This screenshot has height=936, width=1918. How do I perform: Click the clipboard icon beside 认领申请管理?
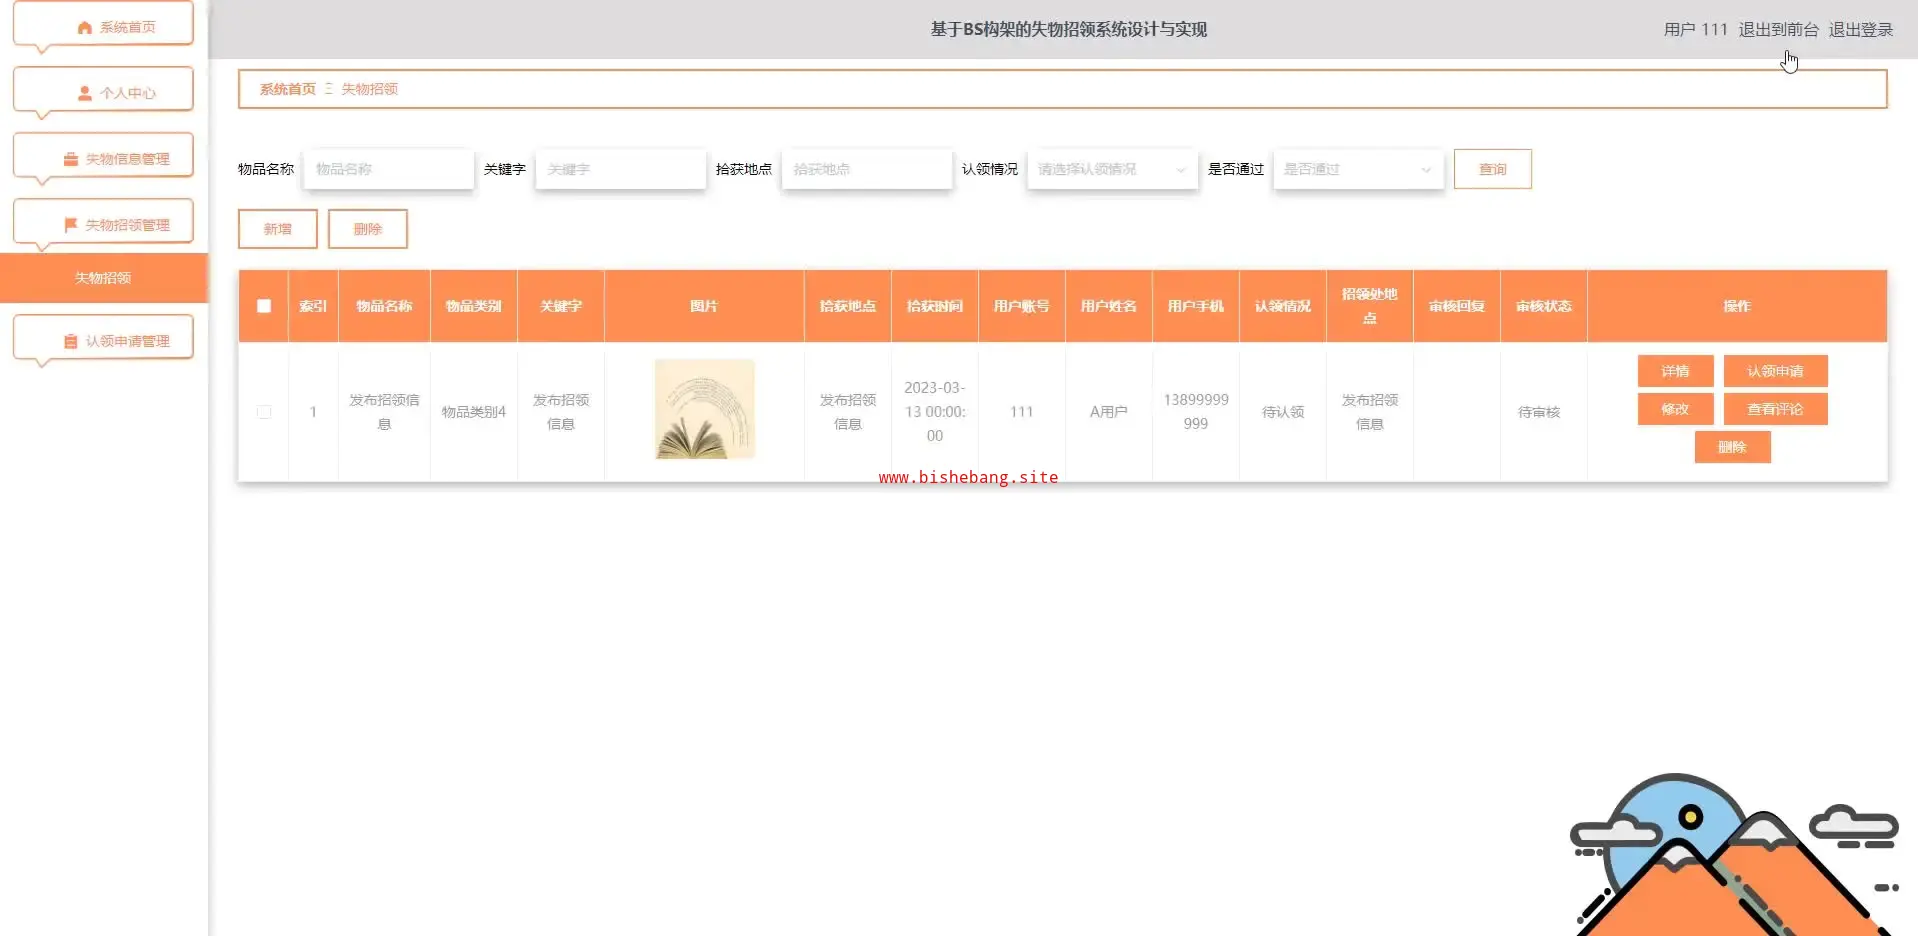click(71, 342)
